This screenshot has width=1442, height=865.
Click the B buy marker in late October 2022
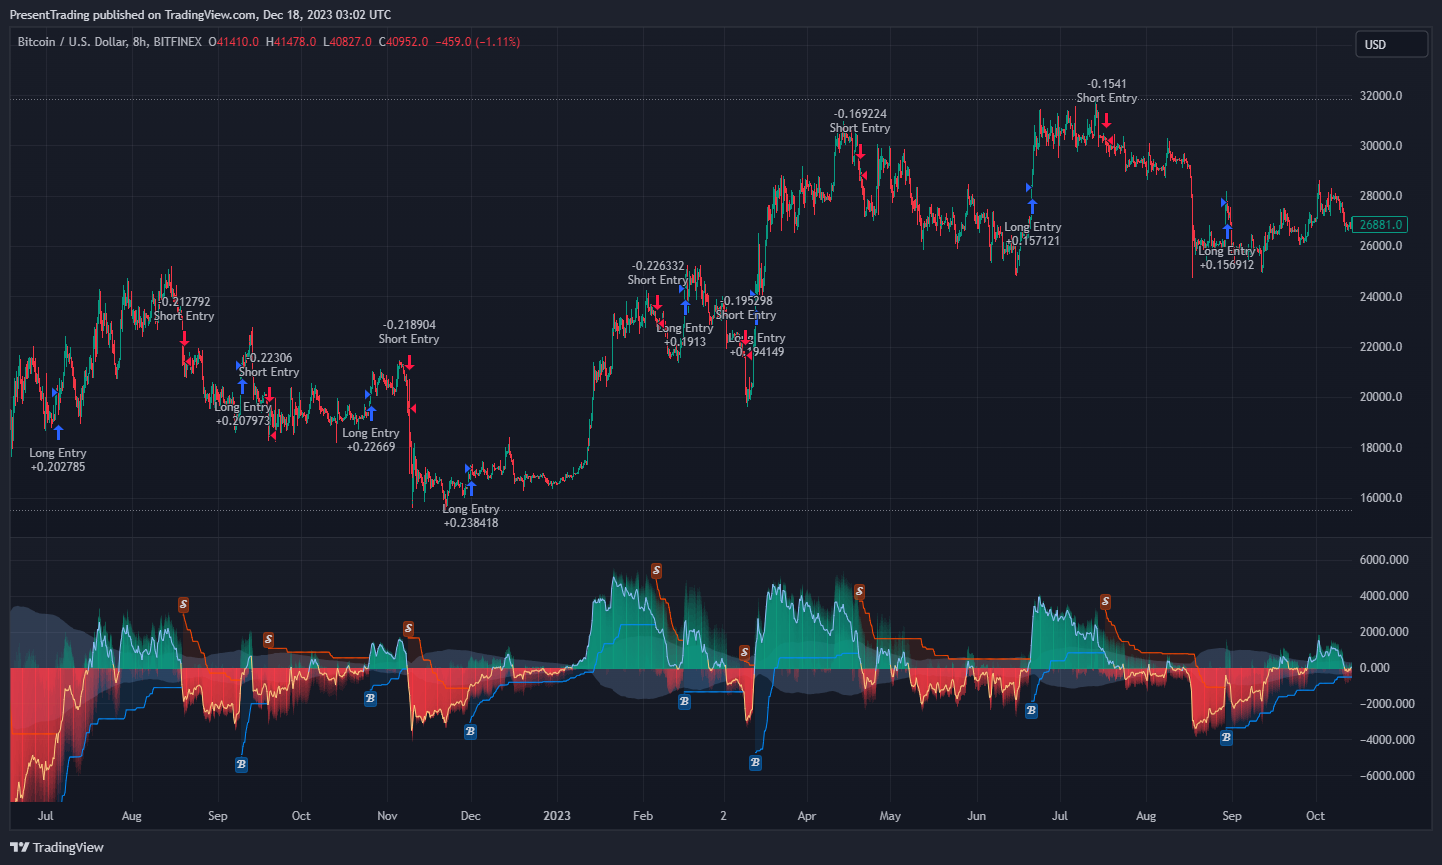370,699
